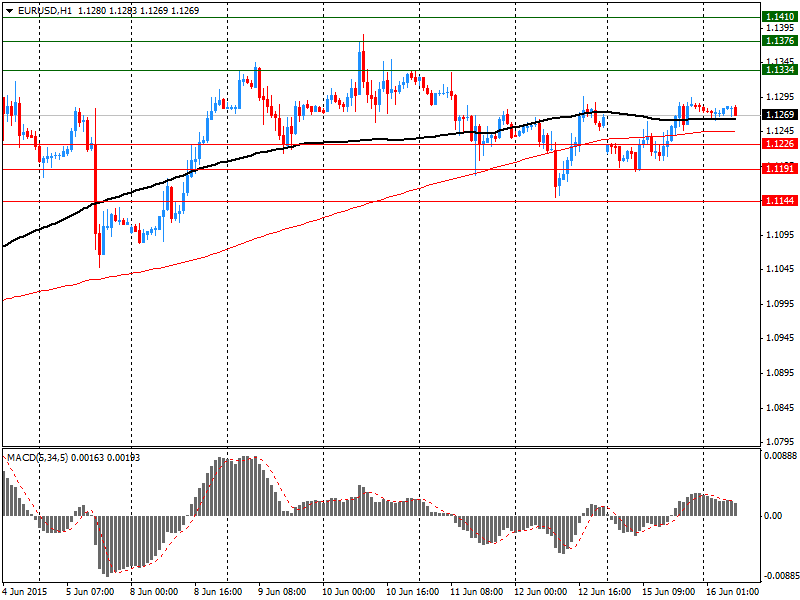The image size is (800, 600).
Task: Click the 1.0845 price axis value
Action: tap(781, 408)
